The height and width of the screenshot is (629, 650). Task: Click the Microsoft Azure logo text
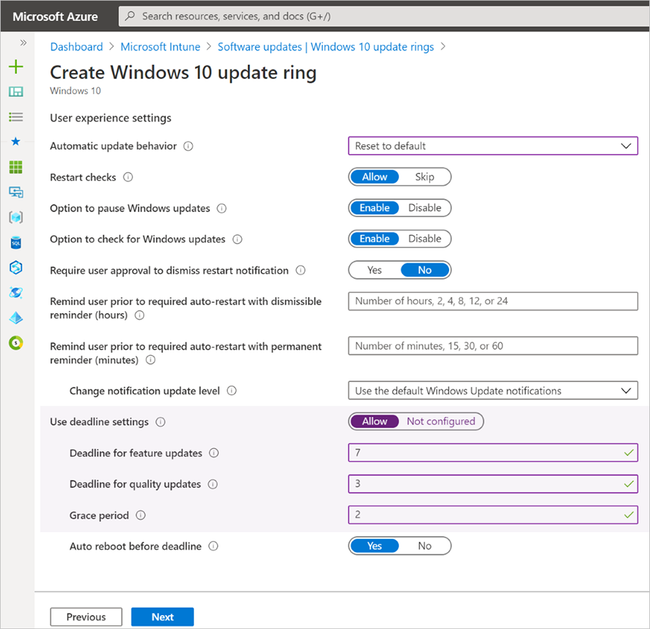tap(55, 17)
